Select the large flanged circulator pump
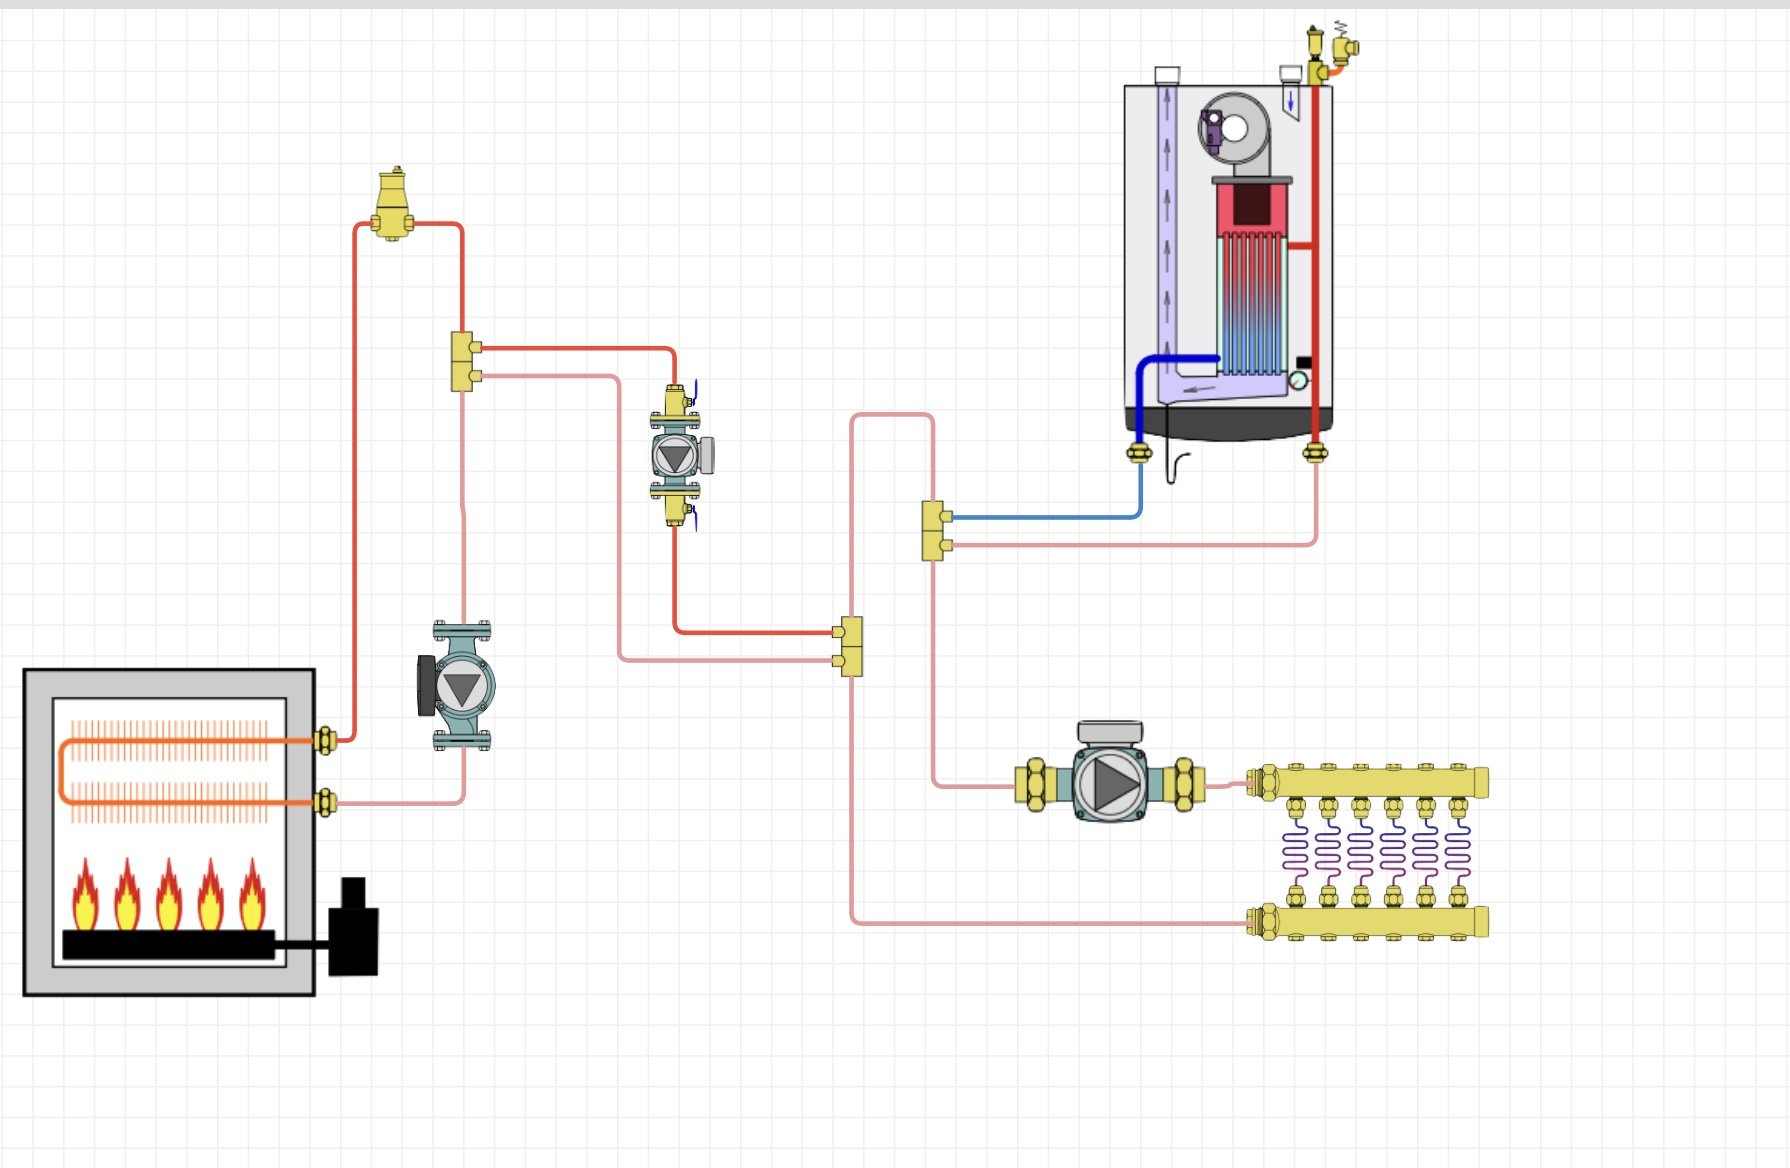Screen dimensions: 1790x1168 [x=456, y=686]
